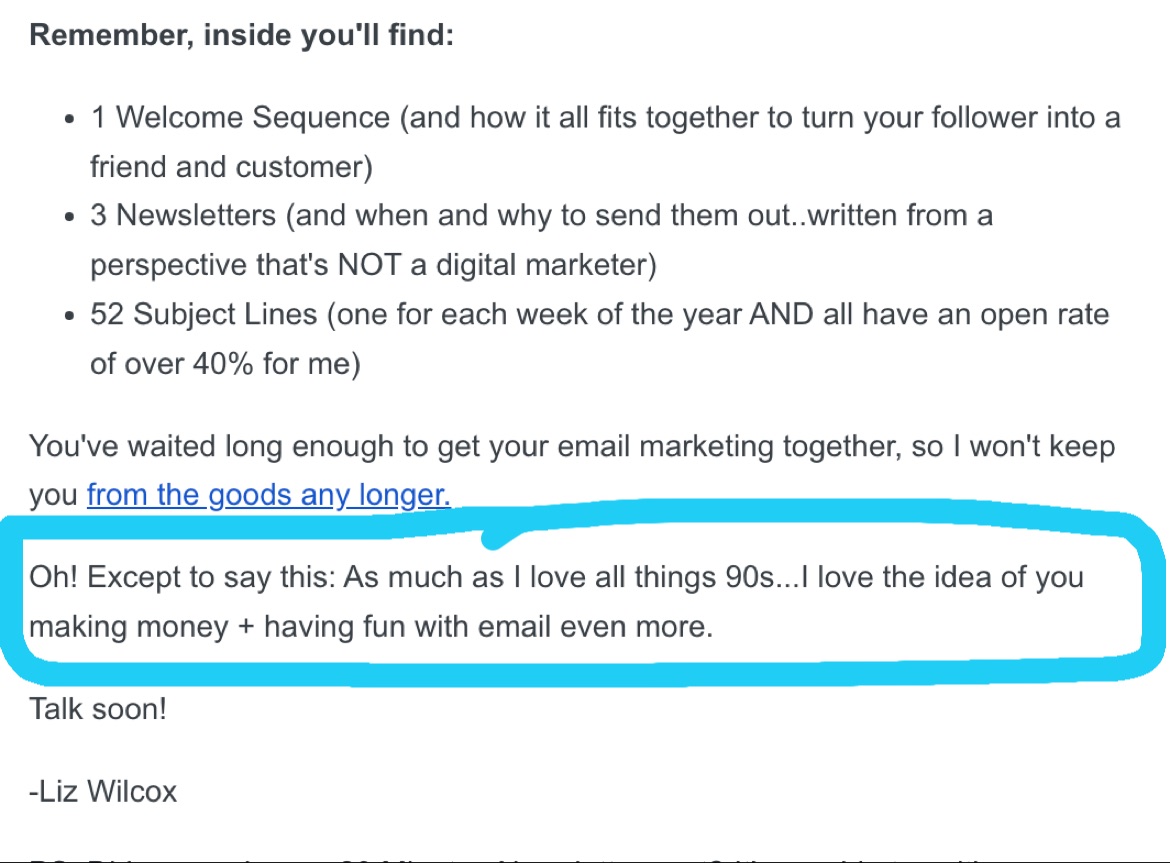Click the "-Liz Wilcox" signature
1170x863 pixels.
[103, 792]
